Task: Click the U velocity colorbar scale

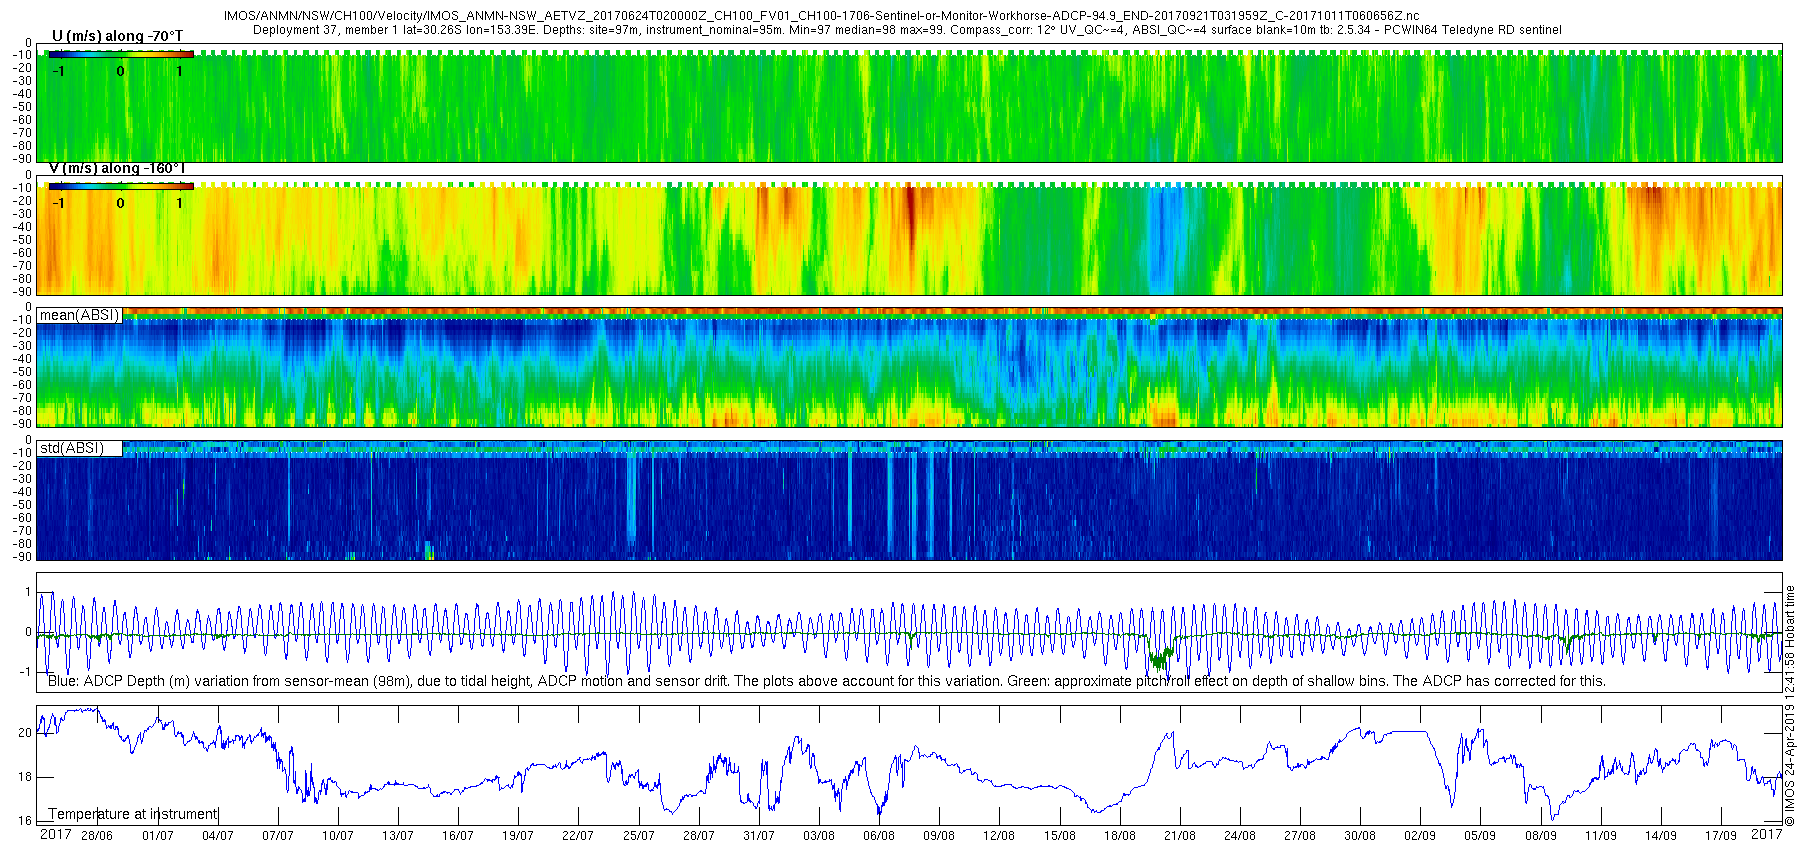Action: click(120, 54)
